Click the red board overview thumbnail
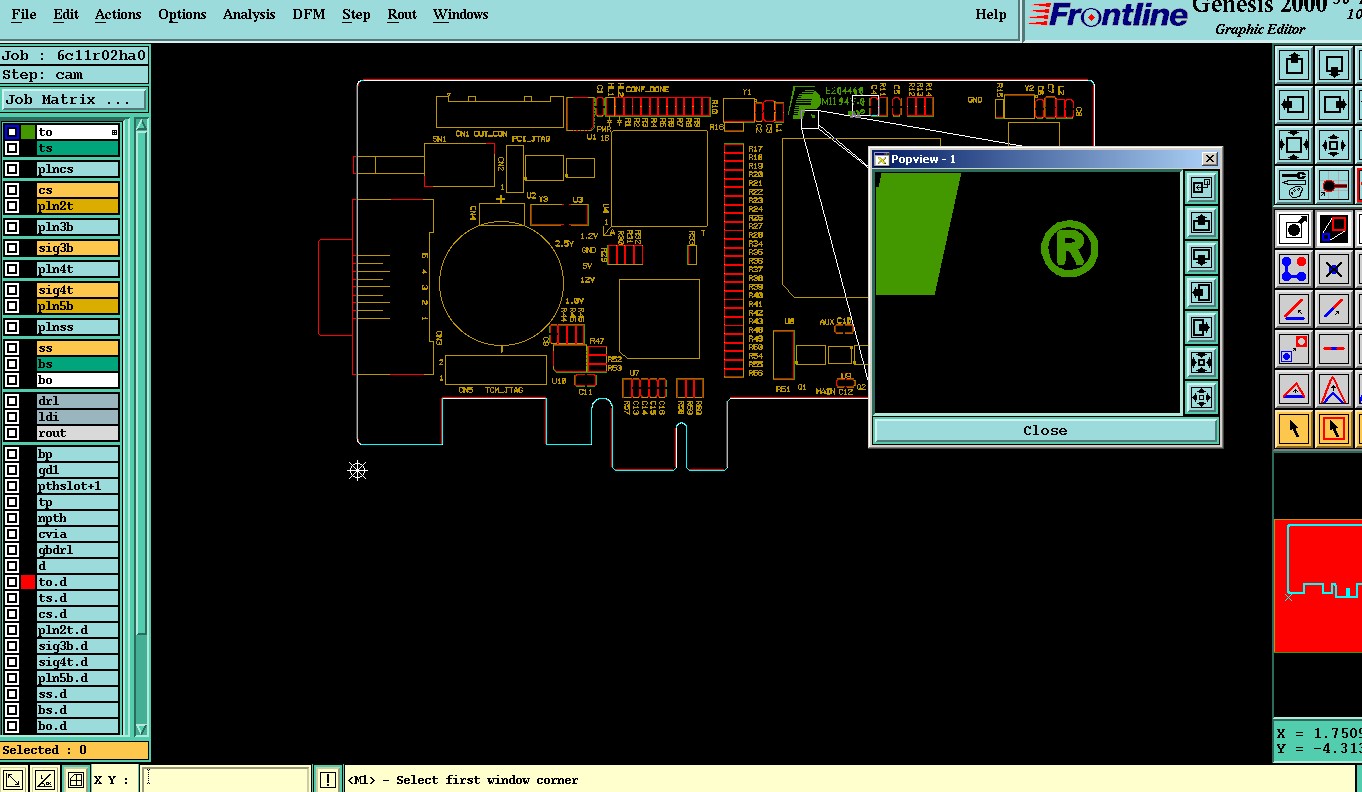The image size is (1362, 792). click(1318, 585)
